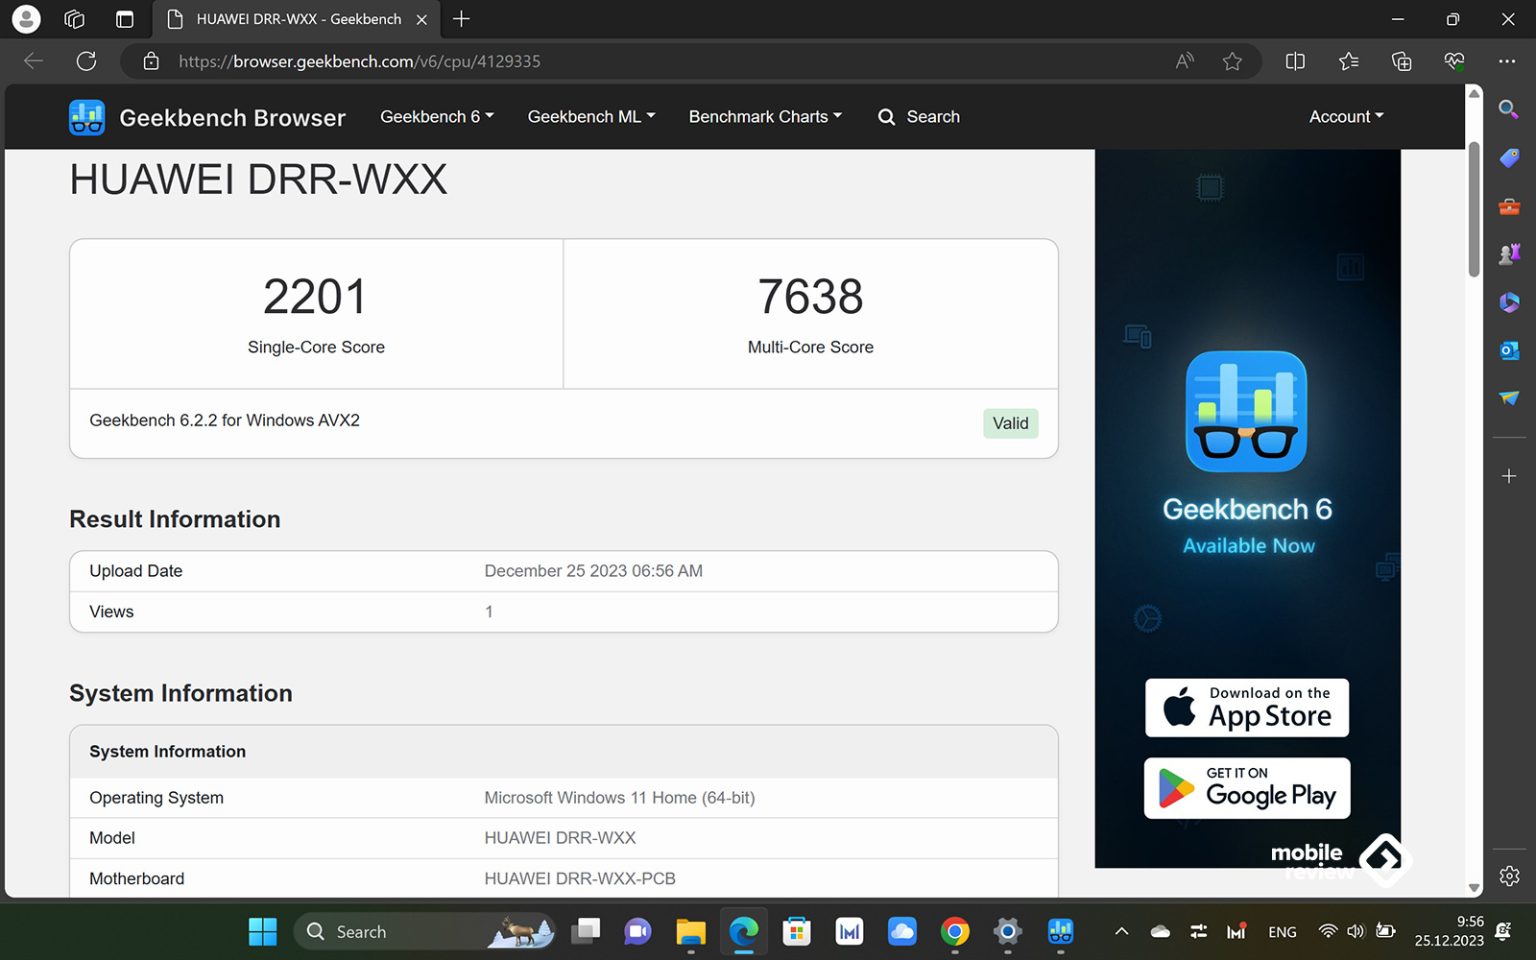Click Download on the App Store button
Viewport: 1536px width, 960px height.
click(1247, 708)
